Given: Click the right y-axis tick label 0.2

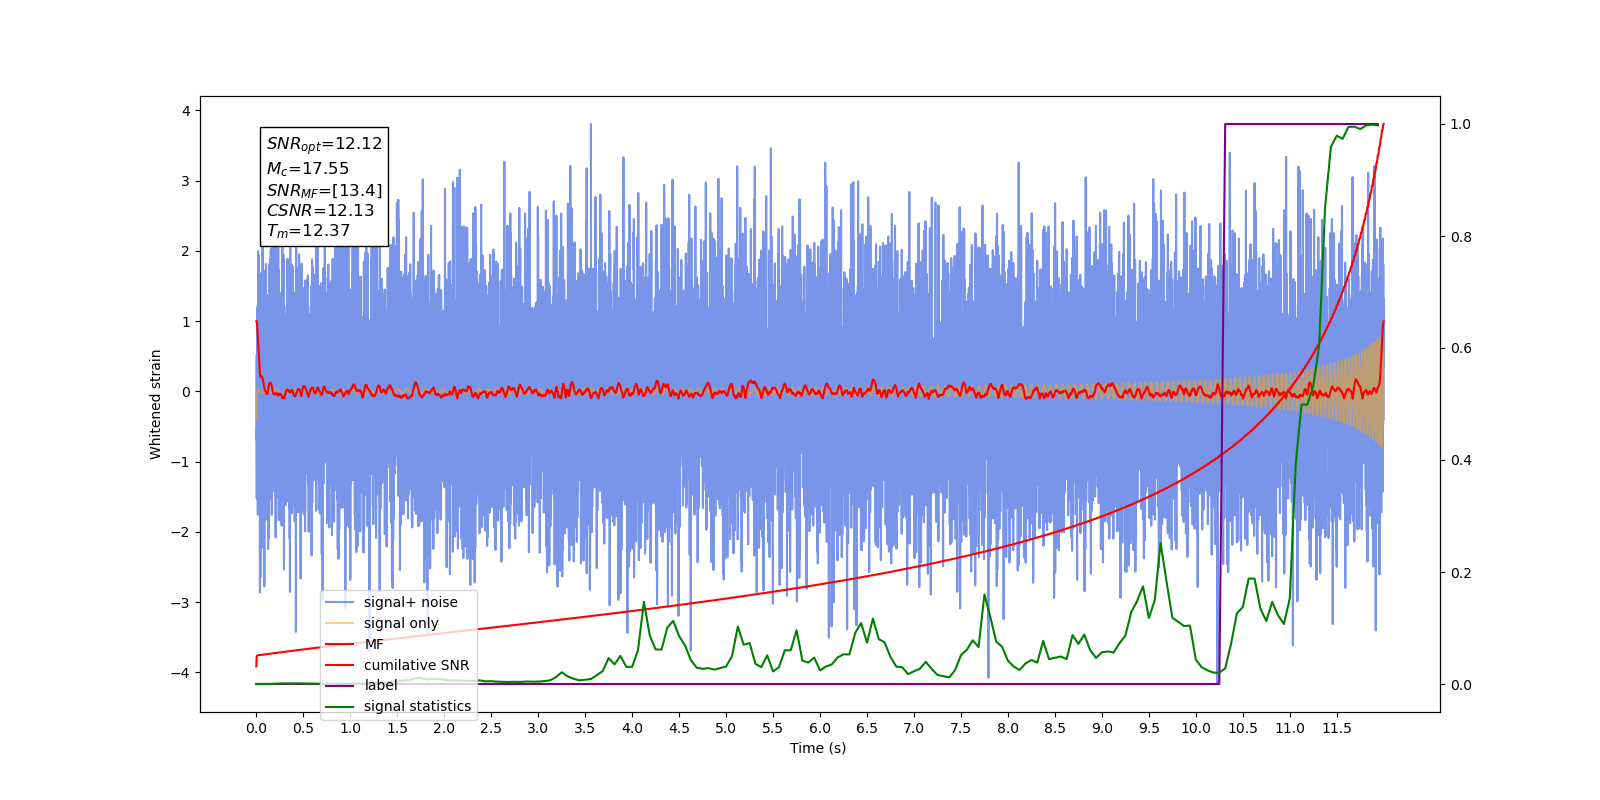Looking at the screenshot, I should tap(1461, 573).
